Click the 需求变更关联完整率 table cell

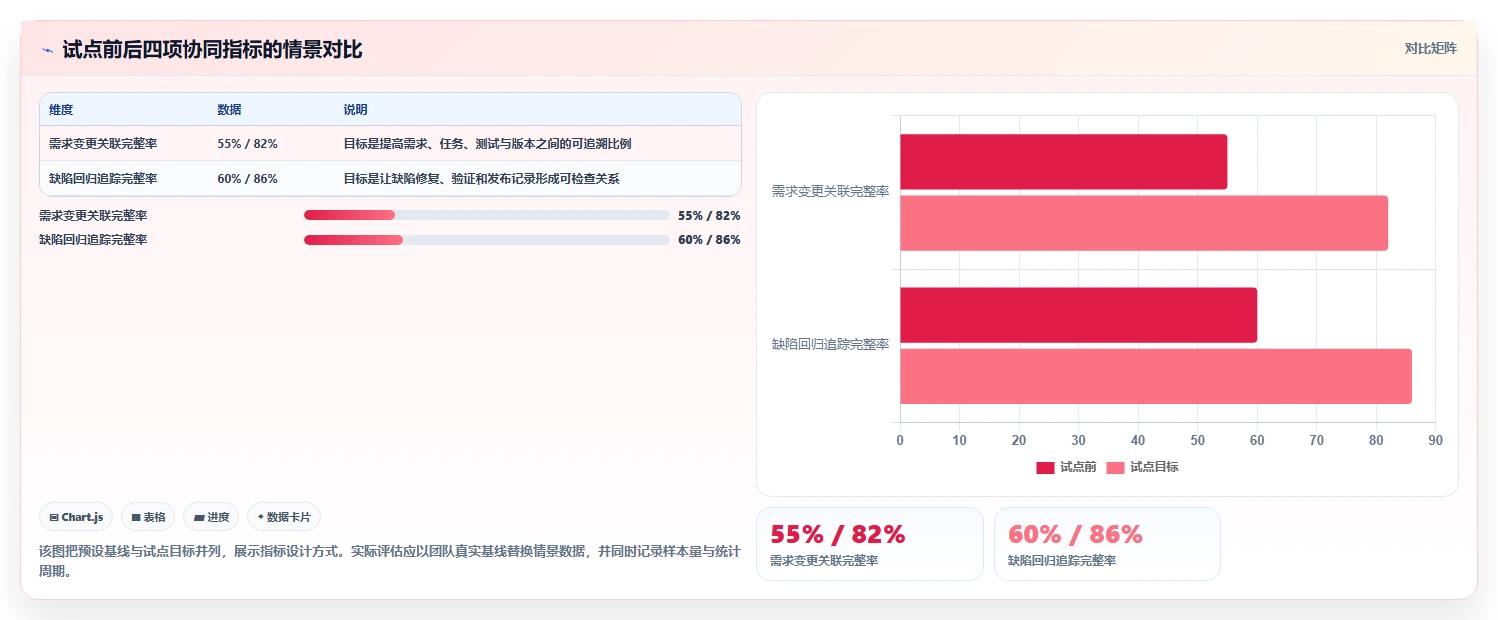(103, 144)
